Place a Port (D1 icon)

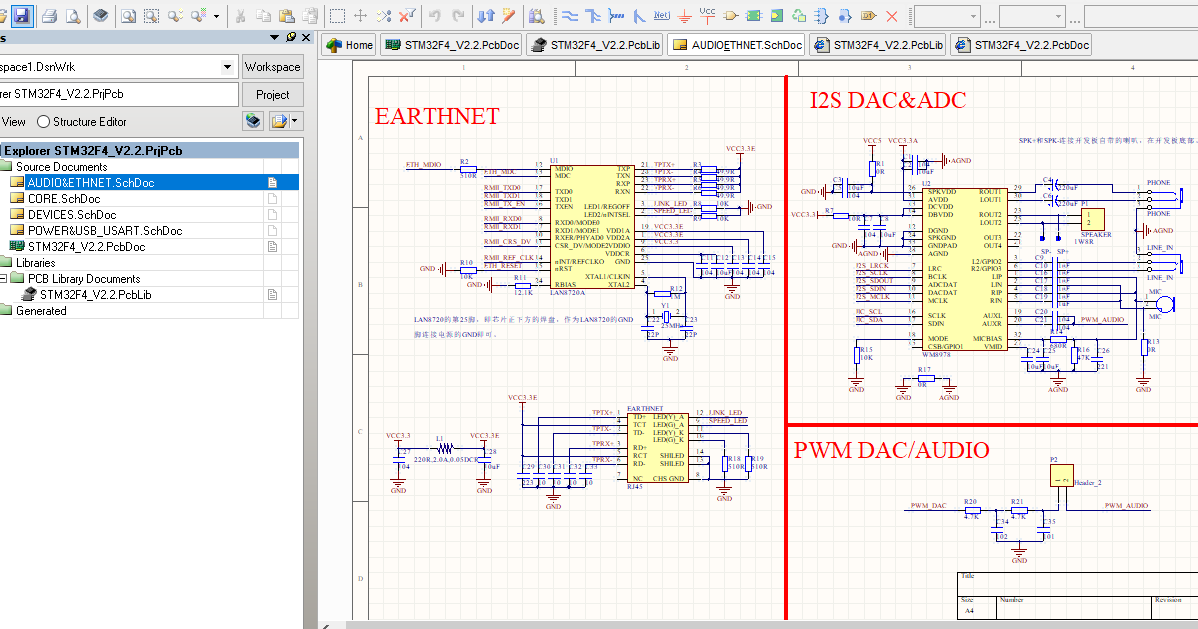pyautogui.click(x=868, y=15)
